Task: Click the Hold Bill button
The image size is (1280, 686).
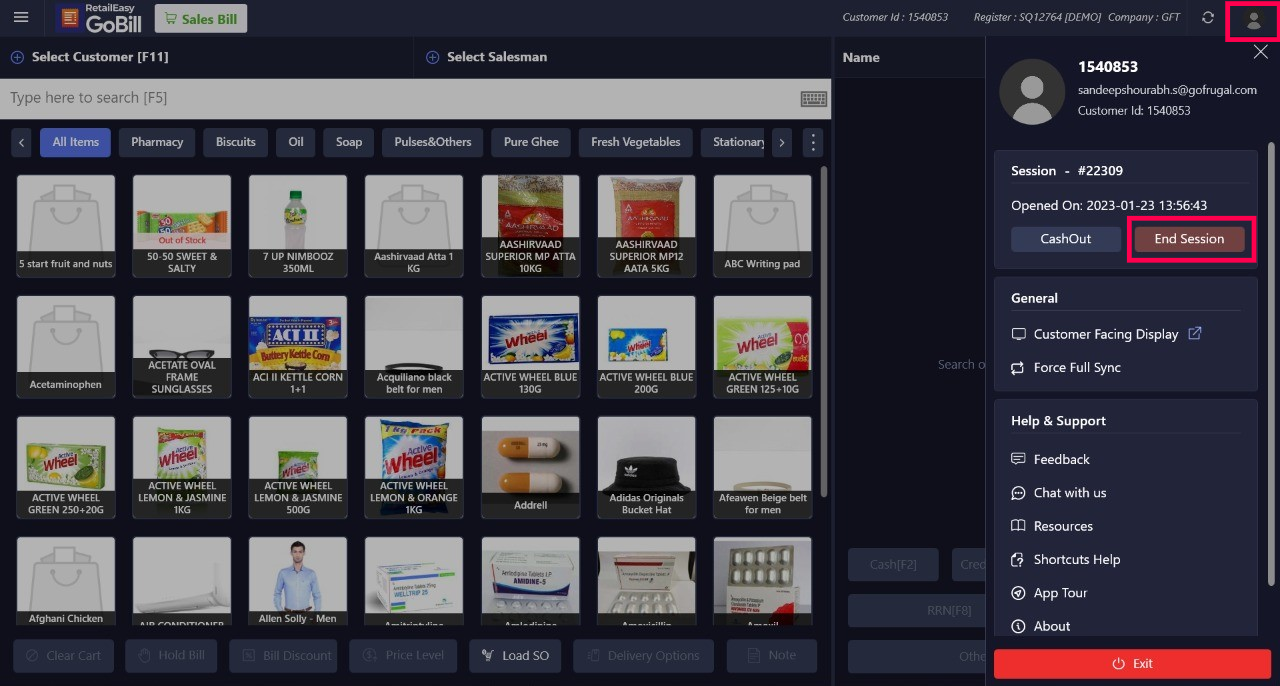Action: [171, 656]
